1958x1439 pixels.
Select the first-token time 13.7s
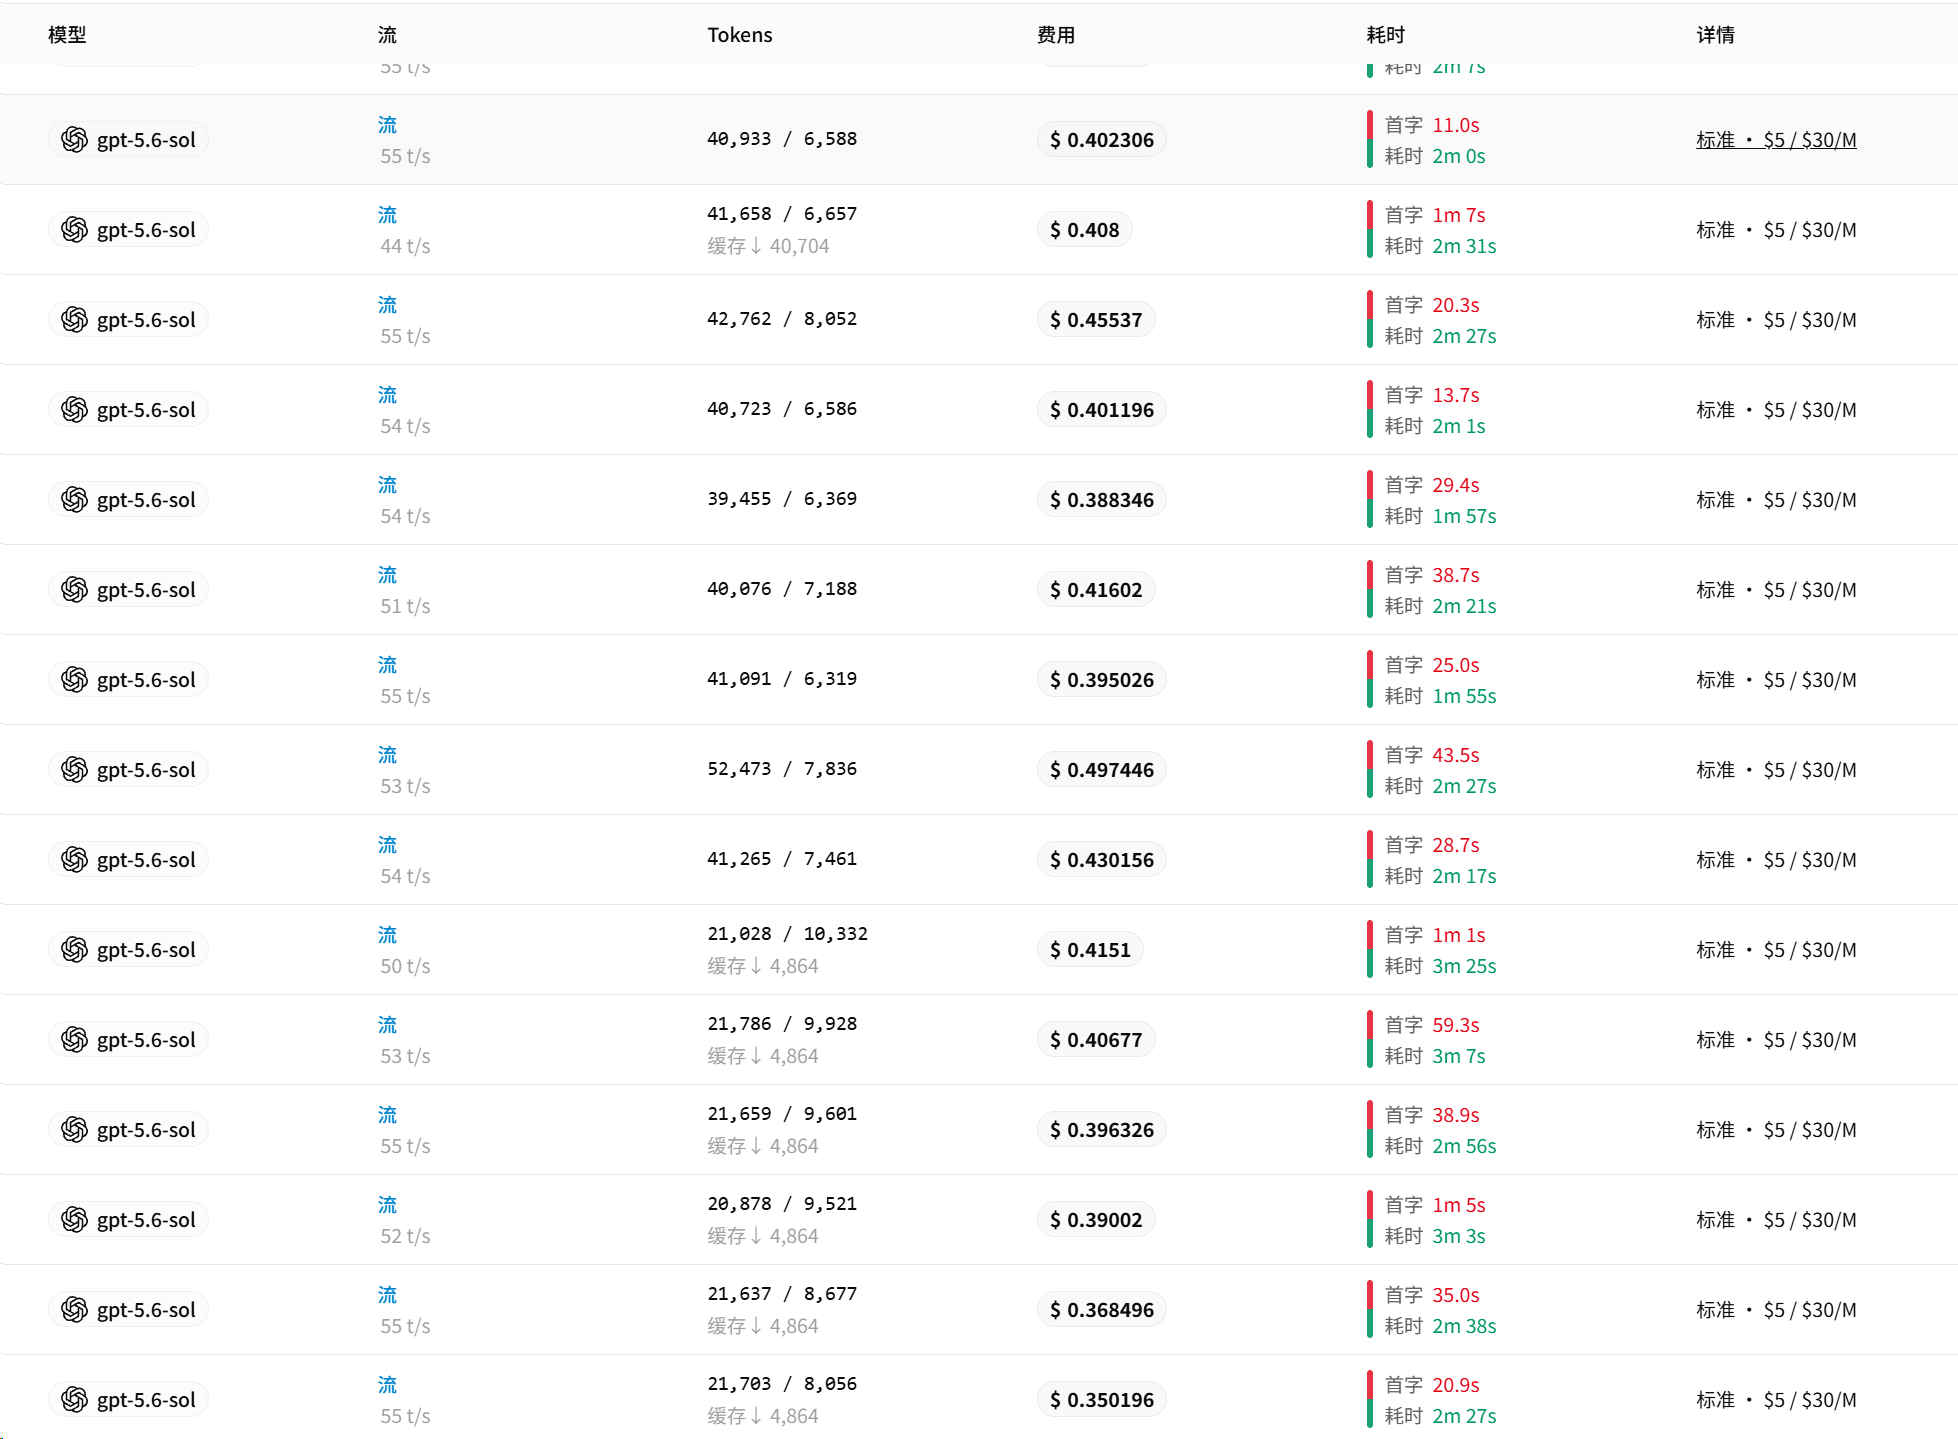1456,395
